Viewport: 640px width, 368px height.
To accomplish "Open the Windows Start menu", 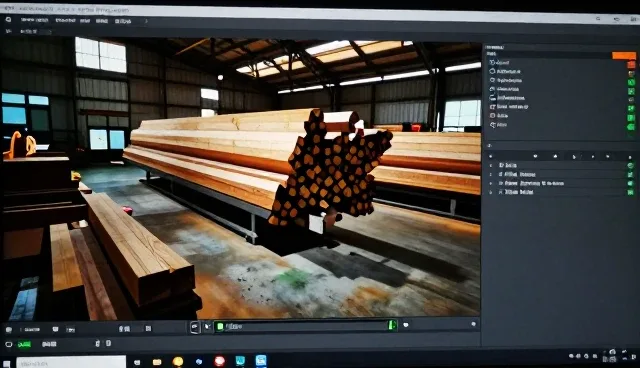I will [x=7, y=363].
